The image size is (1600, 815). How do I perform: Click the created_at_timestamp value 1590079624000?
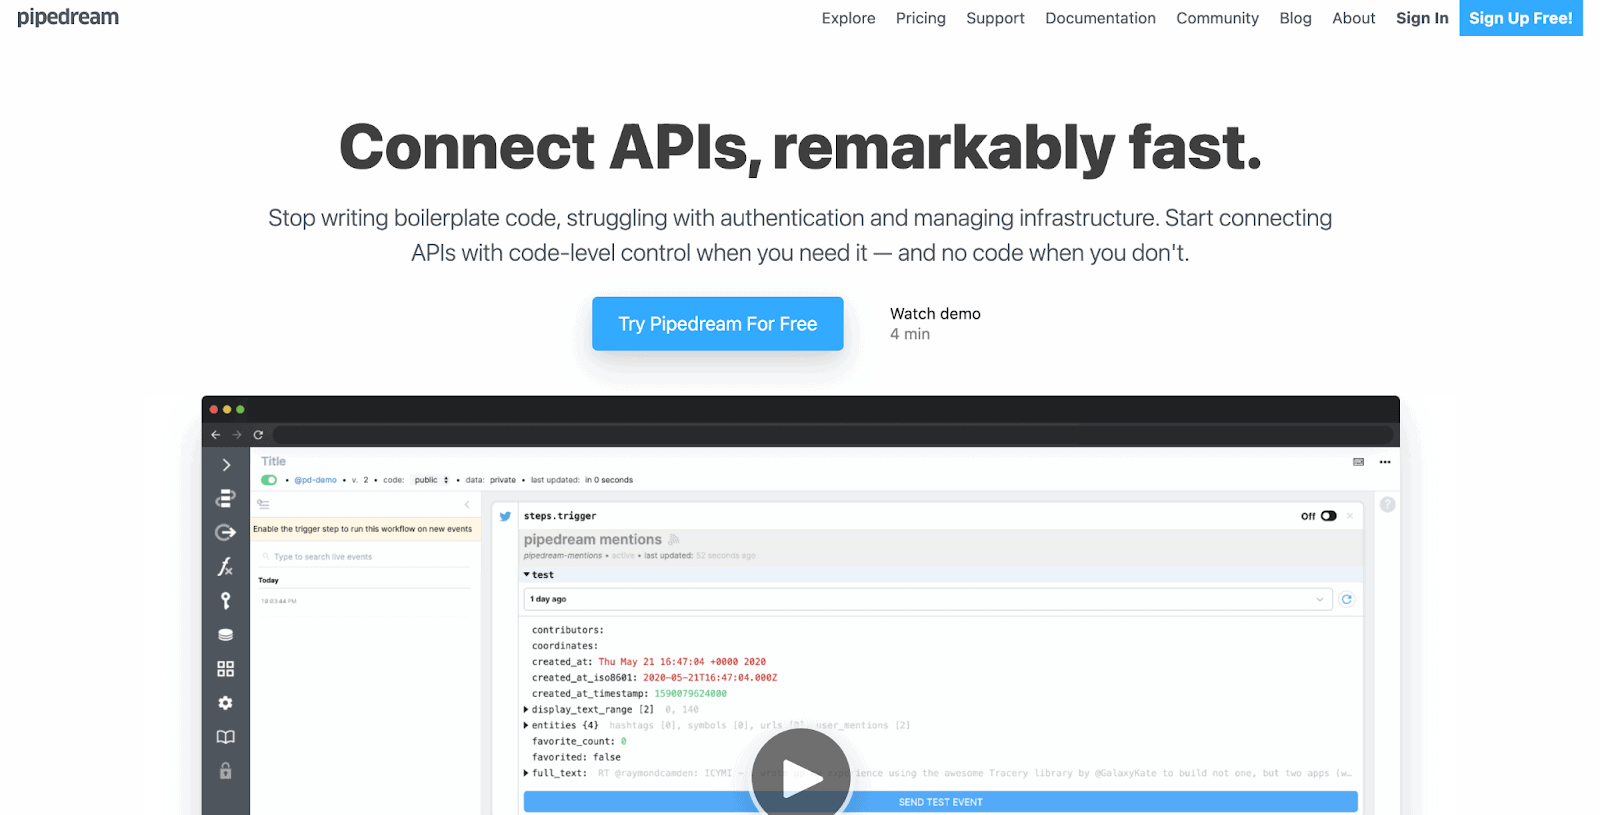pyautogui.click(x=690, y=694)
